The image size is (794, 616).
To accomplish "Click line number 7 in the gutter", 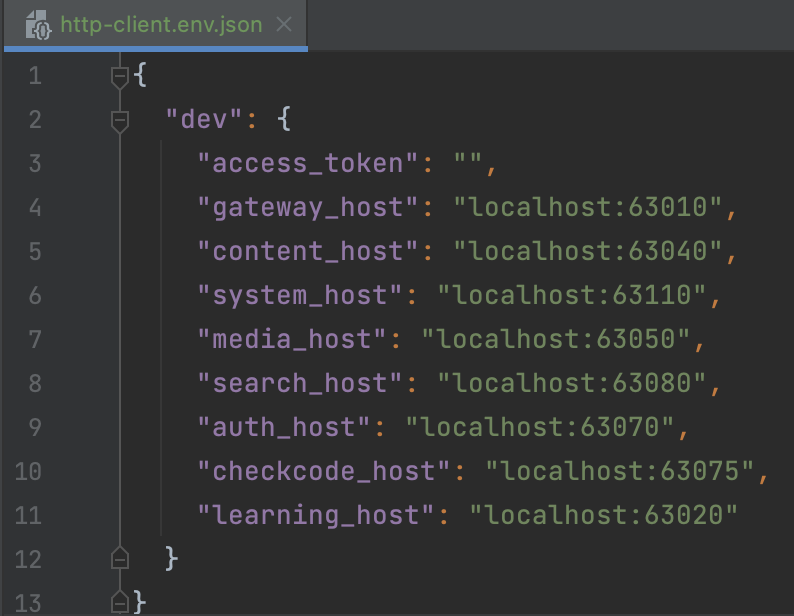I will 35,339.
